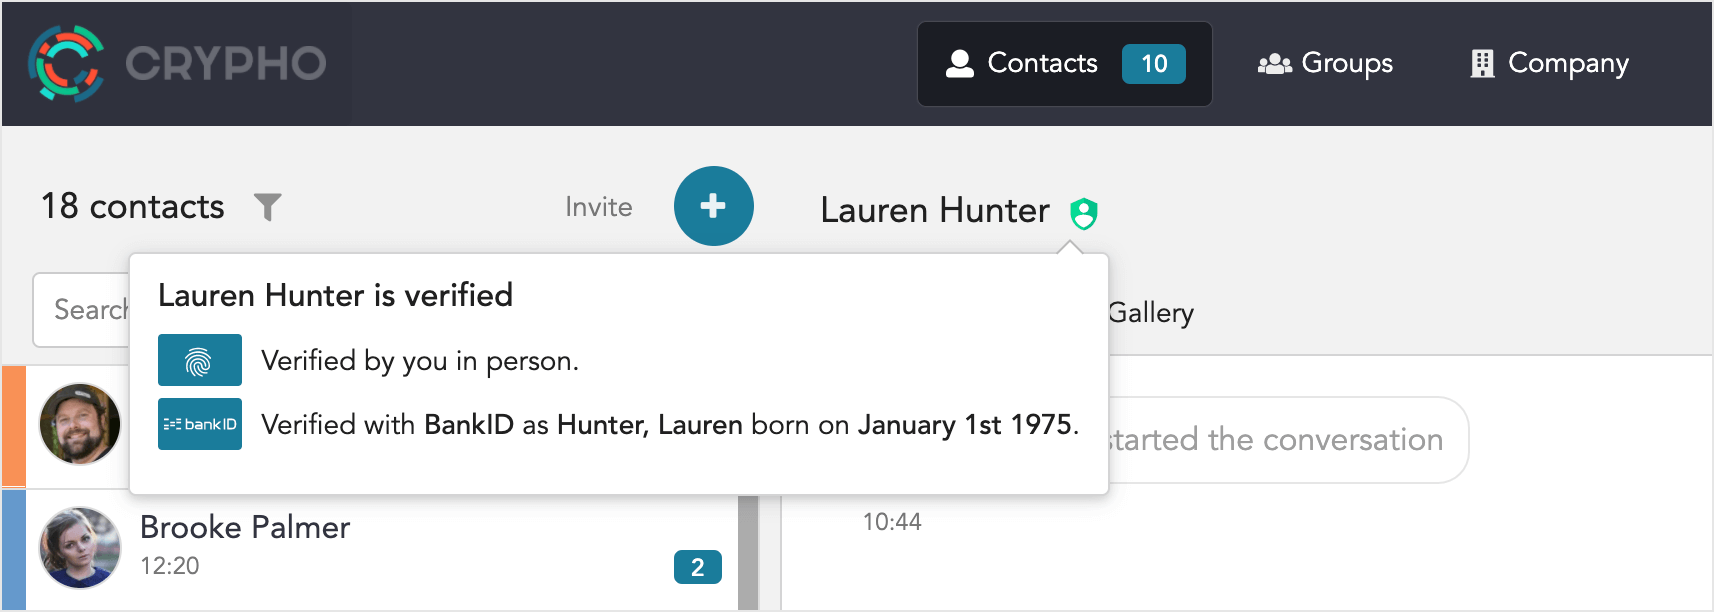Click the BankID verification badge
Image resolution: width=1714 pixels, height=612 pixels.
[x=200, y=424]
